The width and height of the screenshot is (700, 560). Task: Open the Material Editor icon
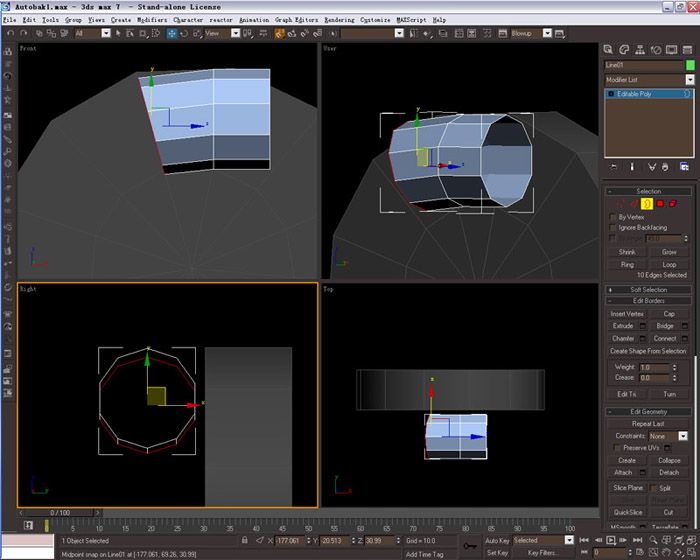tap(487, 33)
